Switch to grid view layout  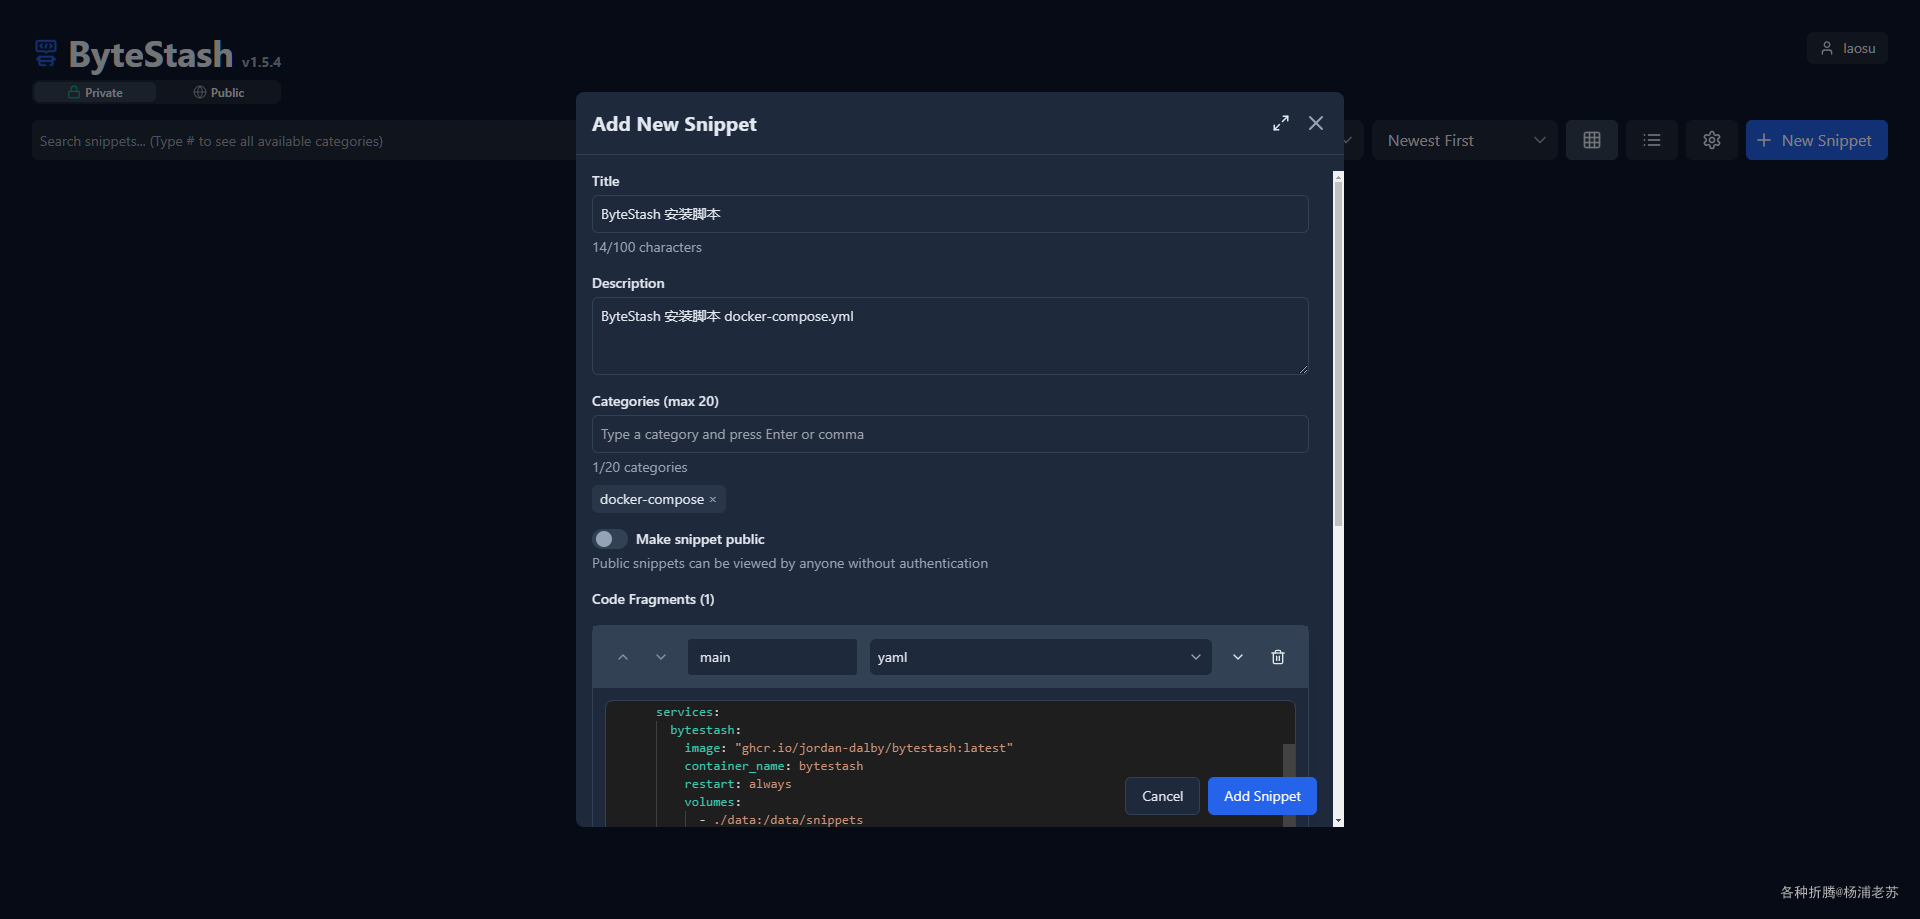pyautogui.click(x=1591, y=140)
